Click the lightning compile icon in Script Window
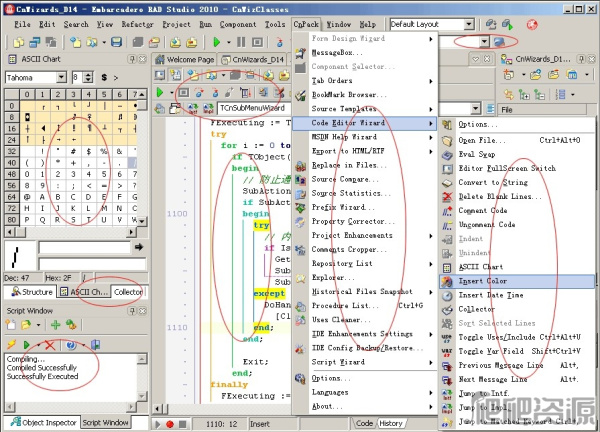The height and width of the screenshot is (432, 600). pyautogui.click(x=11, y=344)
